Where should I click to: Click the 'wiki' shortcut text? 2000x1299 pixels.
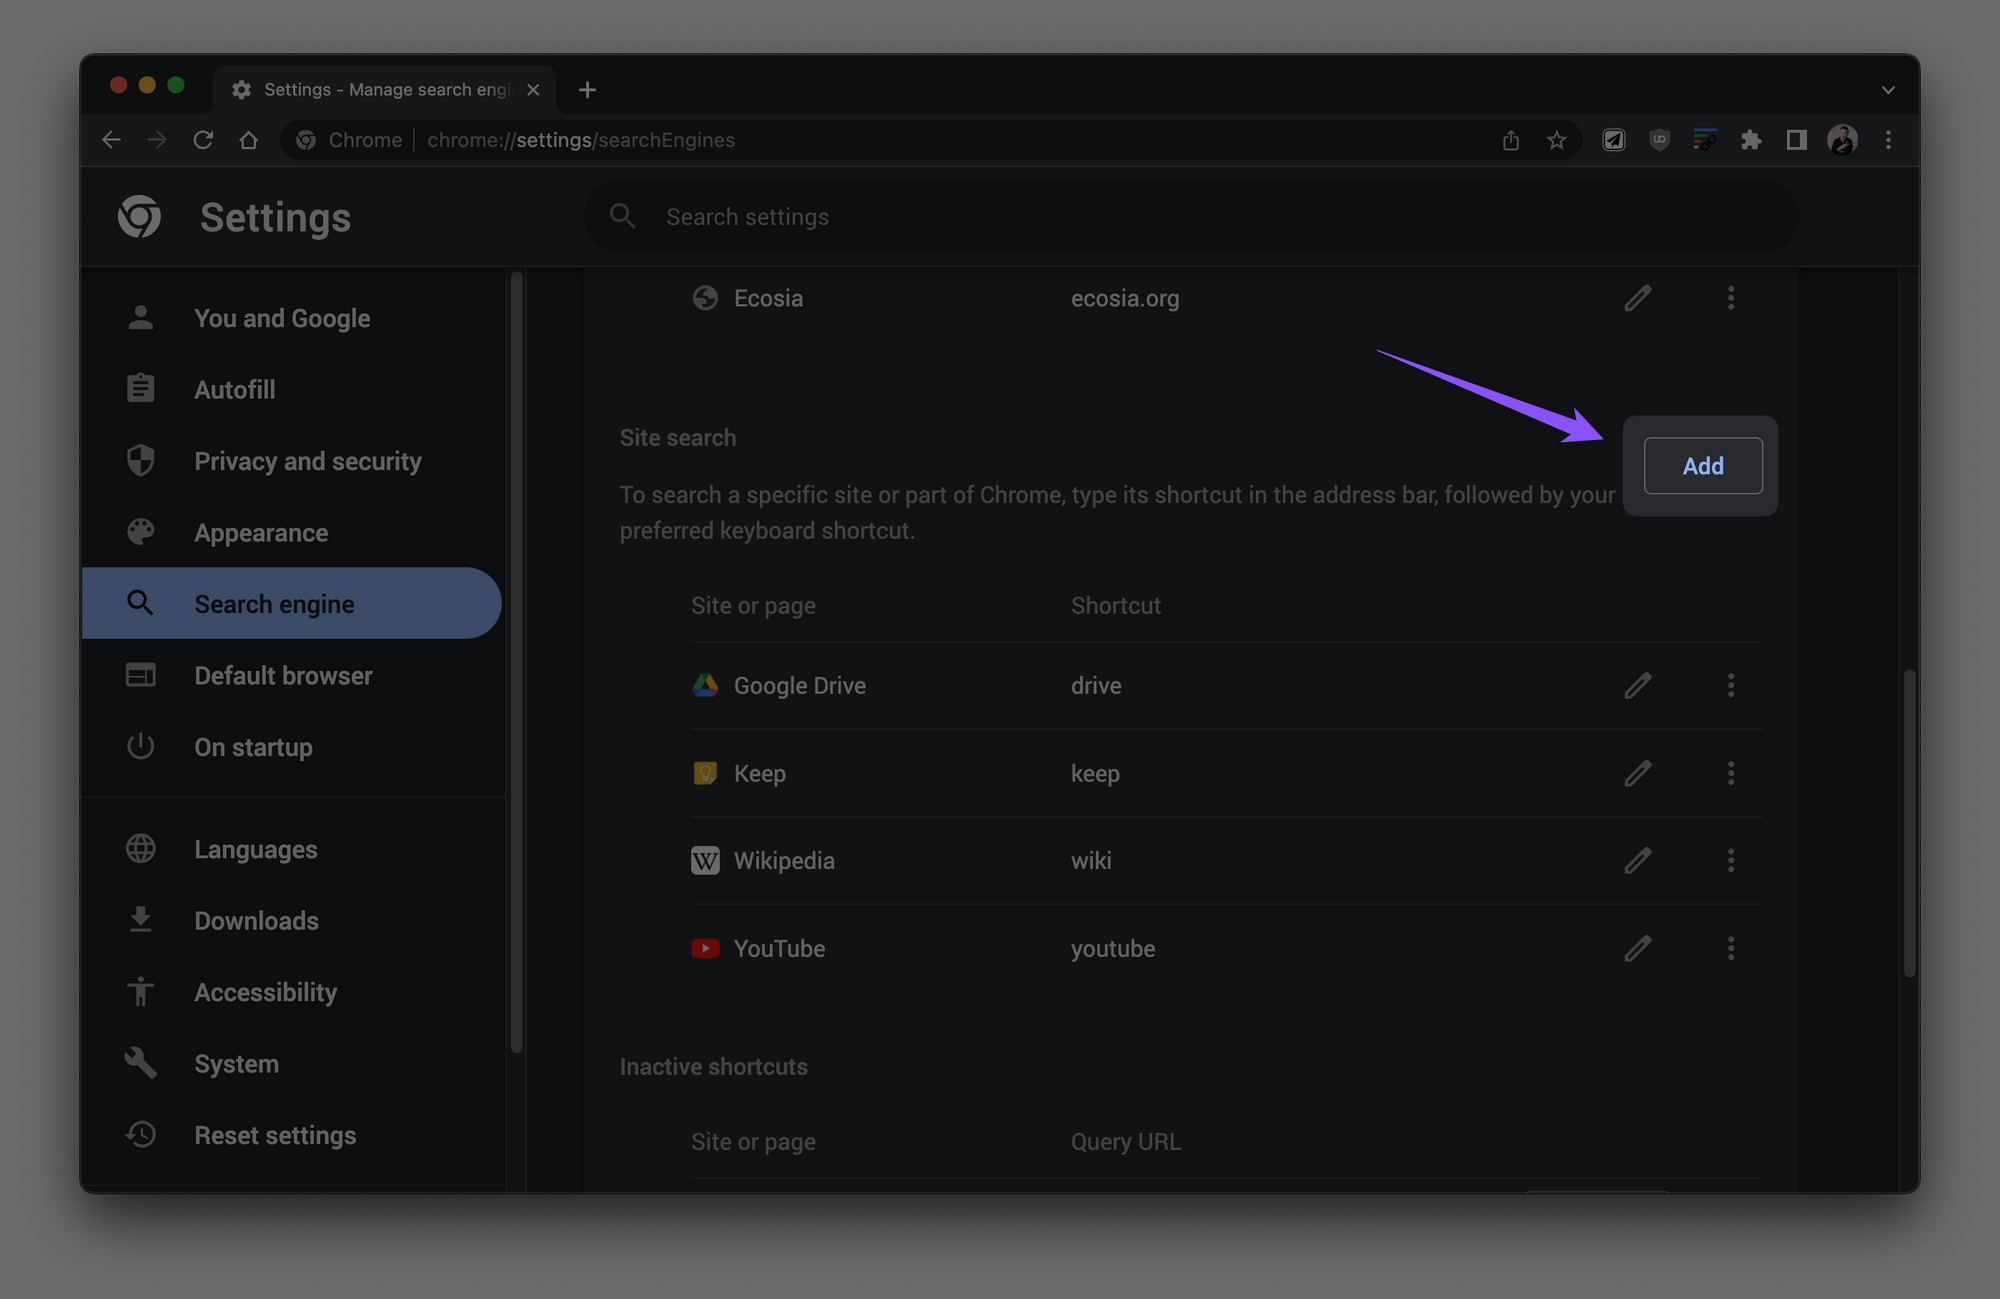tap(1091, 860)
